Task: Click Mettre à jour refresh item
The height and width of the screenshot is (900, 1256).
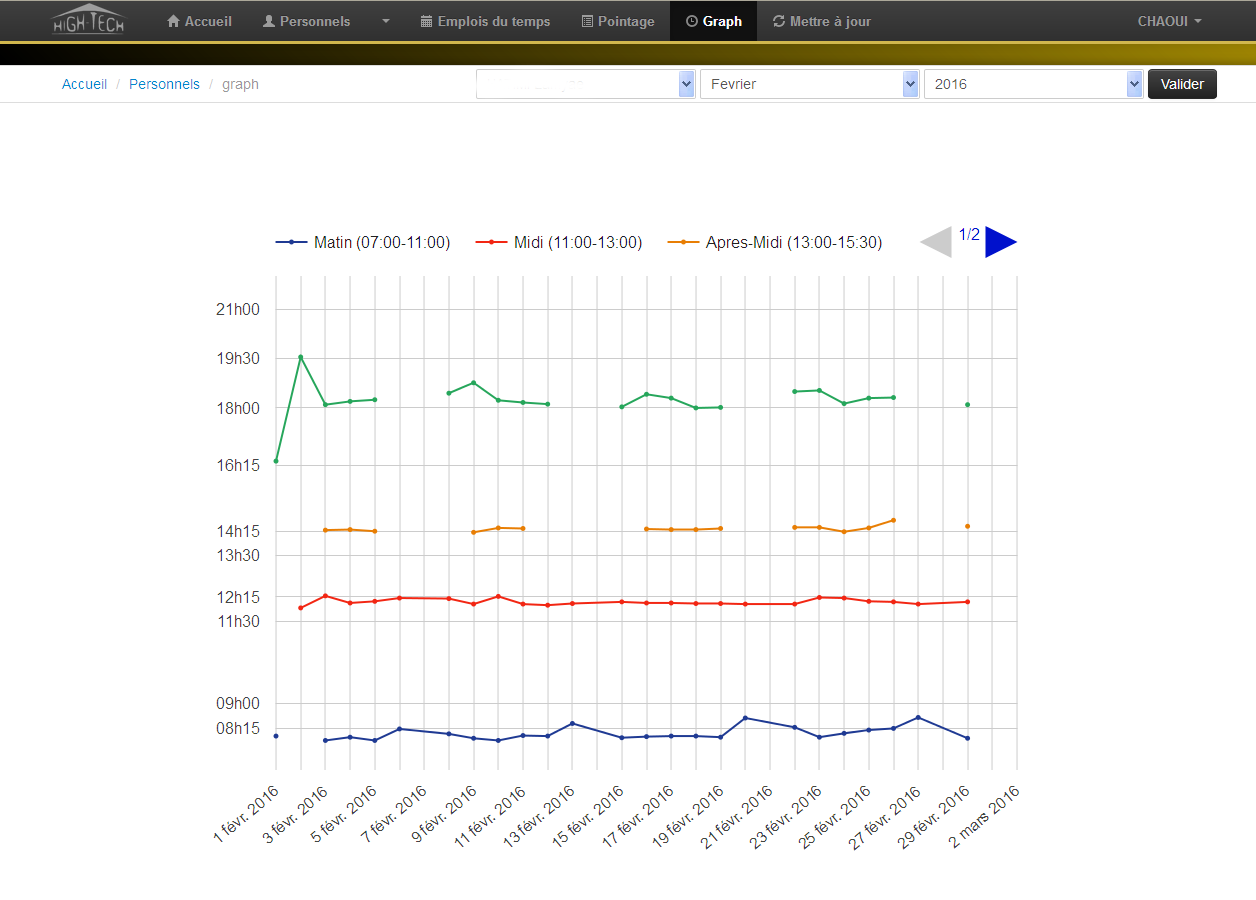Action: [821, 21]
